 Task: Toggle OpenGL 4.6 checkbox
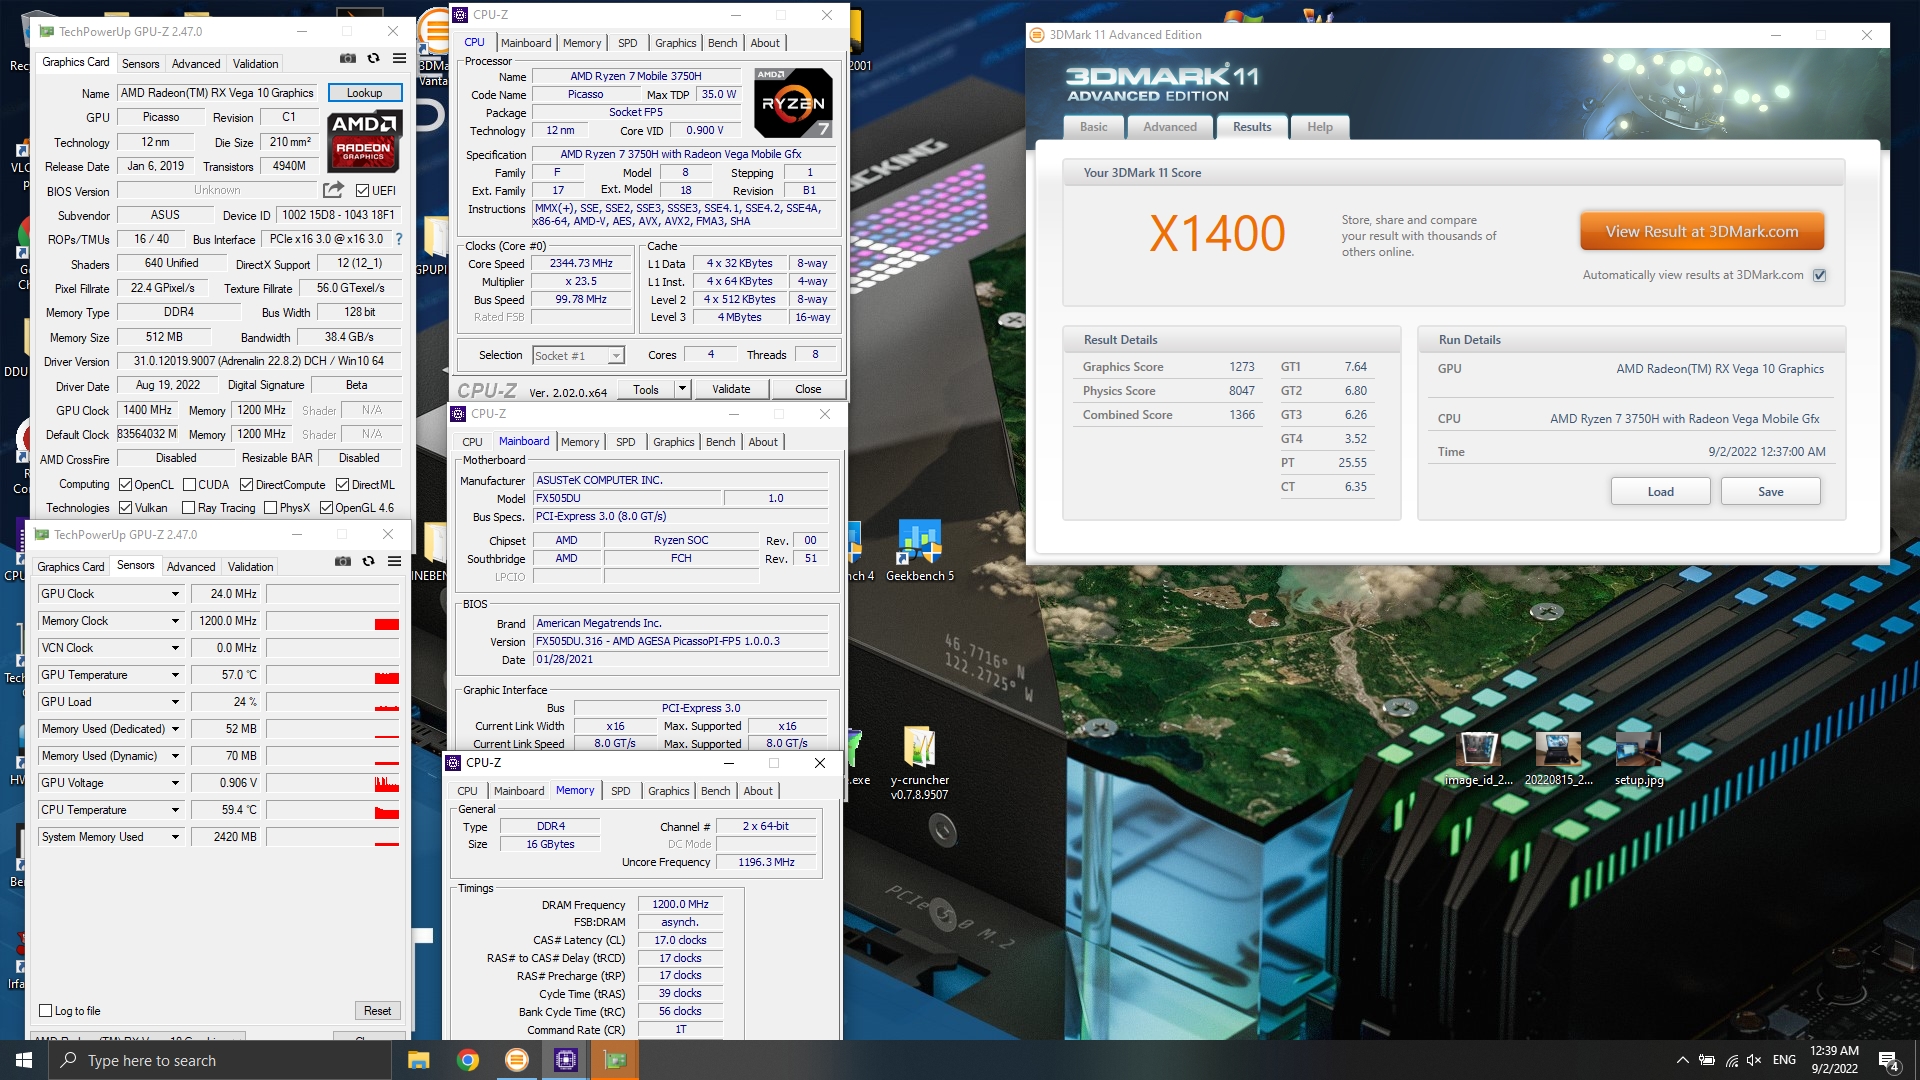point(326,508)
